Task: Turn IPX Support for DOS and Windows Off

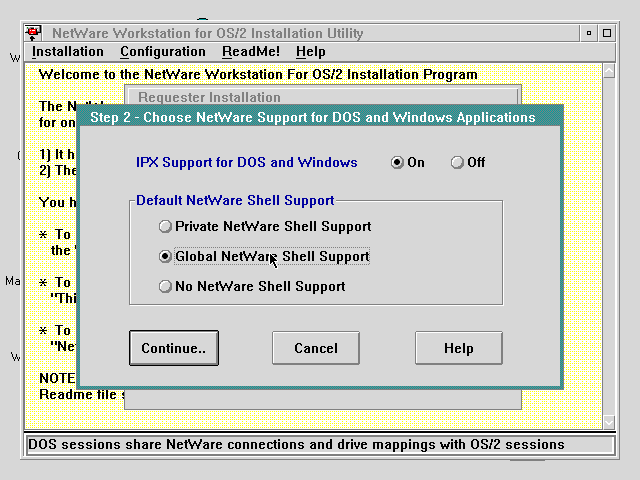Action: pos(468,162)
